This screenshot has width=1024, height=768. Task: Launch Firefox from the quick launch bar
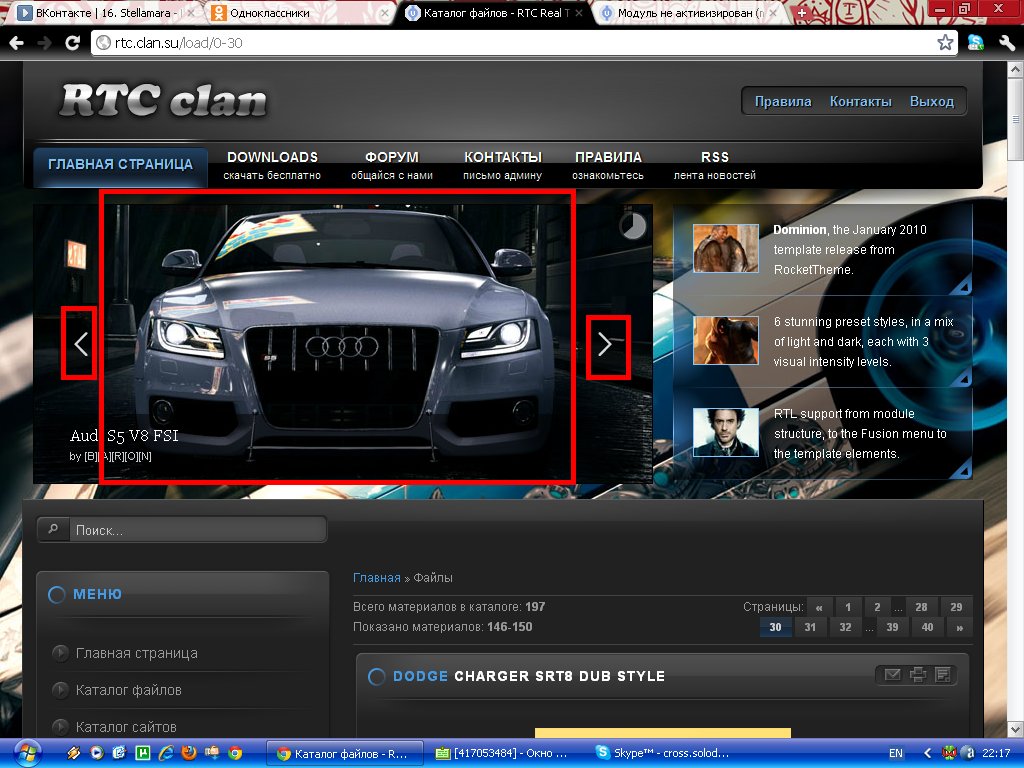pyautogui.click(x=189, y=753)
